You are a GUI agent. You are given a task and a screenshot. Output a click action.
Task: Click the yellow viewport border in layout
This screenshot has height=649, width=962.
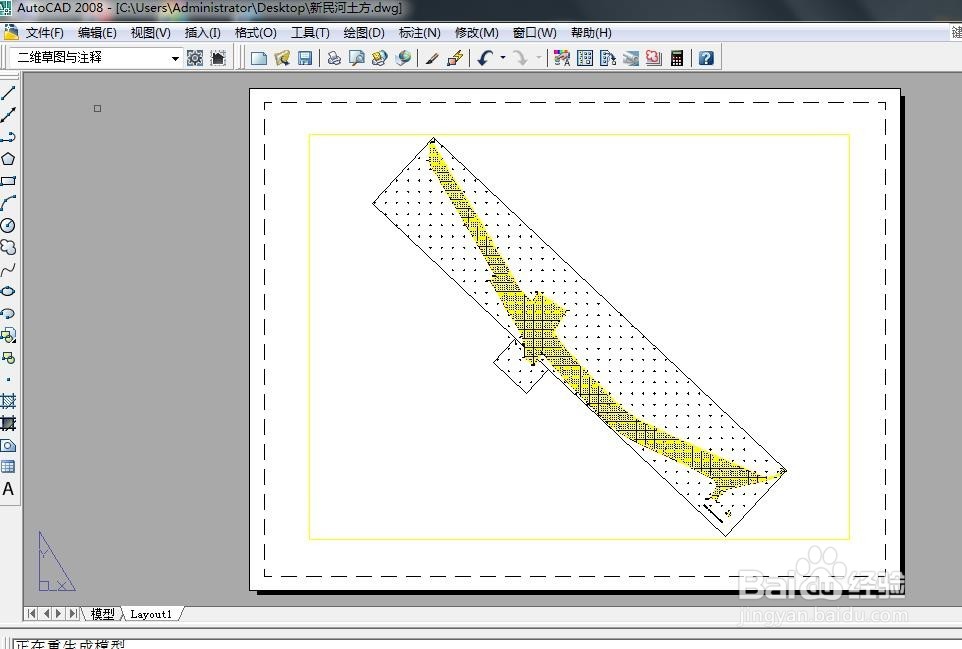[579, 134]
